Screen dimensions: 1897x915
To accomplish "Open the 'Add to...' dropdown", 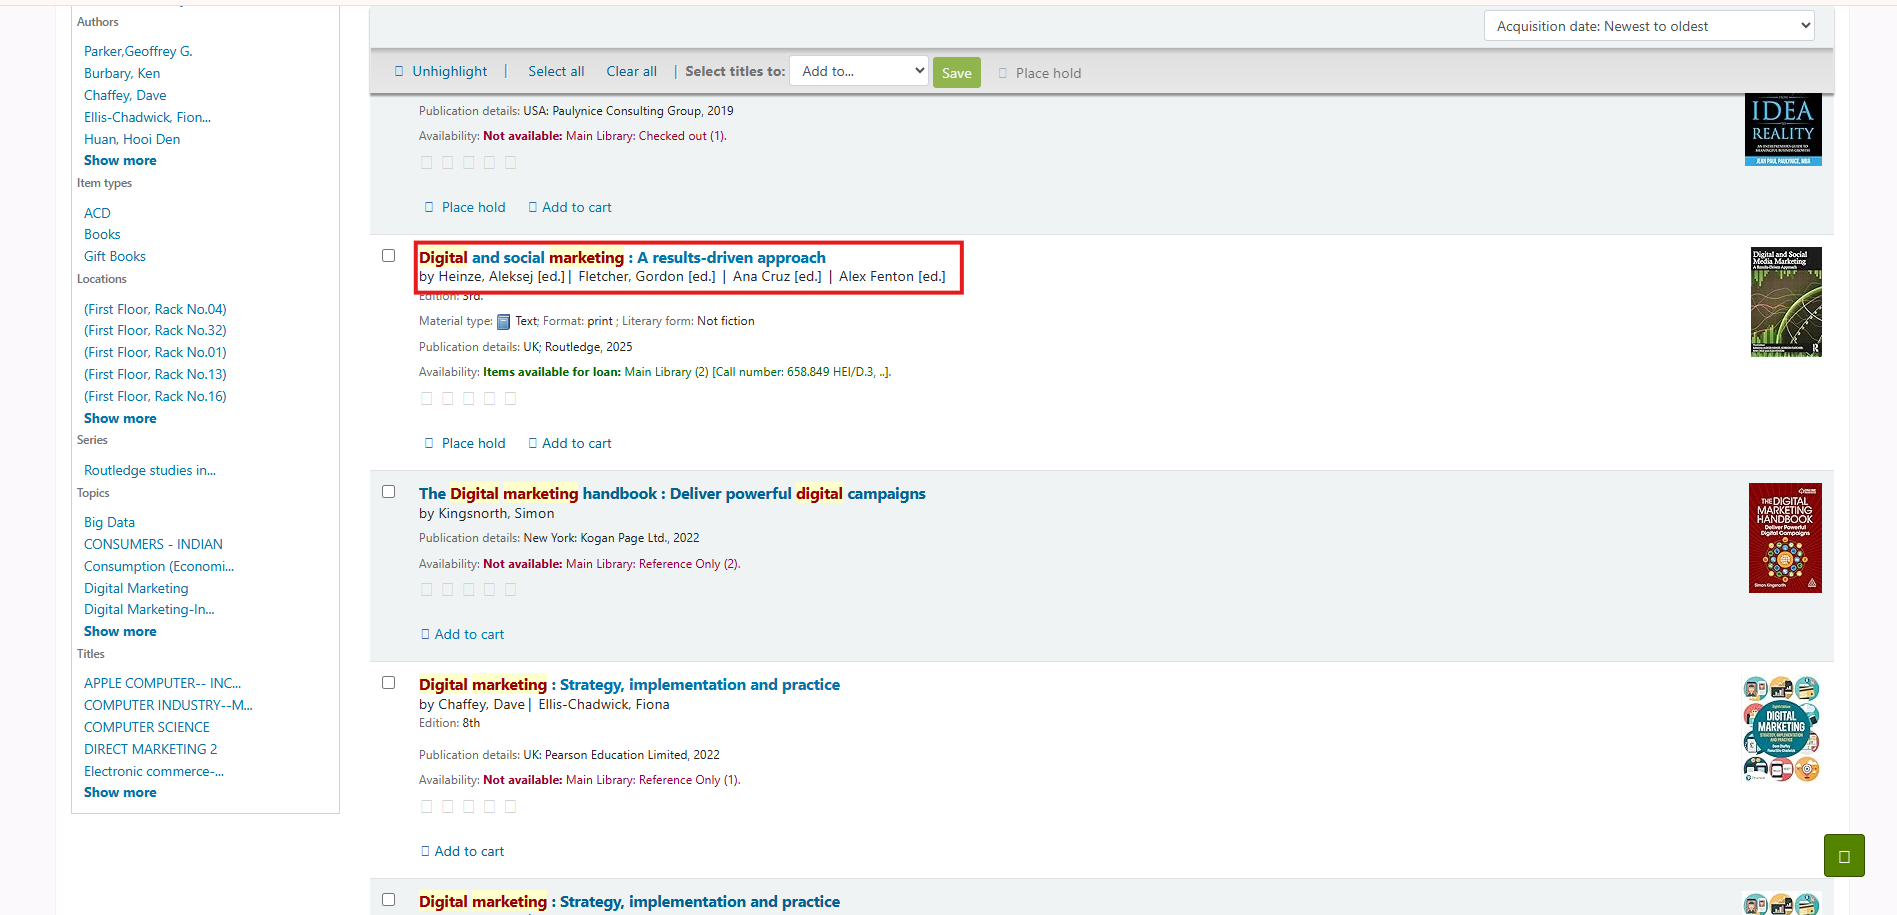I will pyautogui.click(x=858, y=71).
